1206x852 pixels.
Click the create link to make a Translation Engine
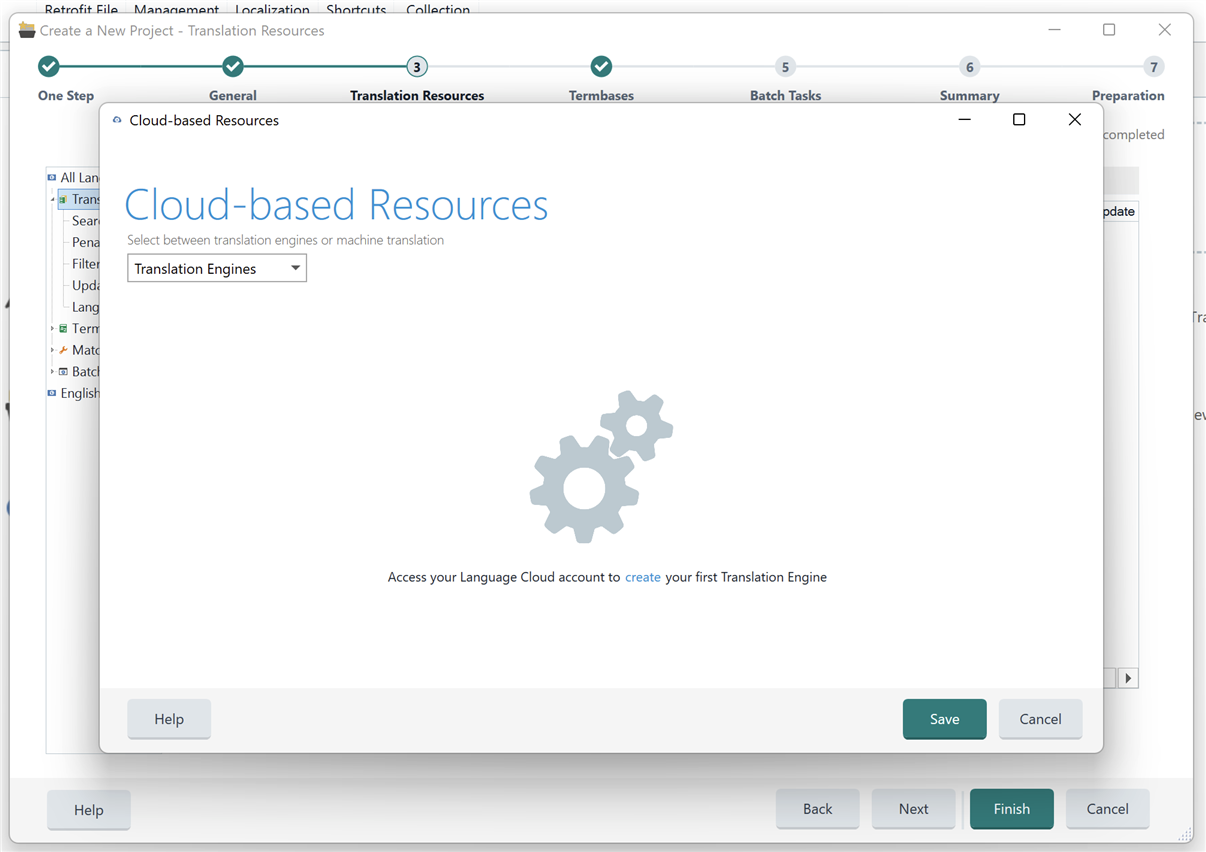pos(643,577)
